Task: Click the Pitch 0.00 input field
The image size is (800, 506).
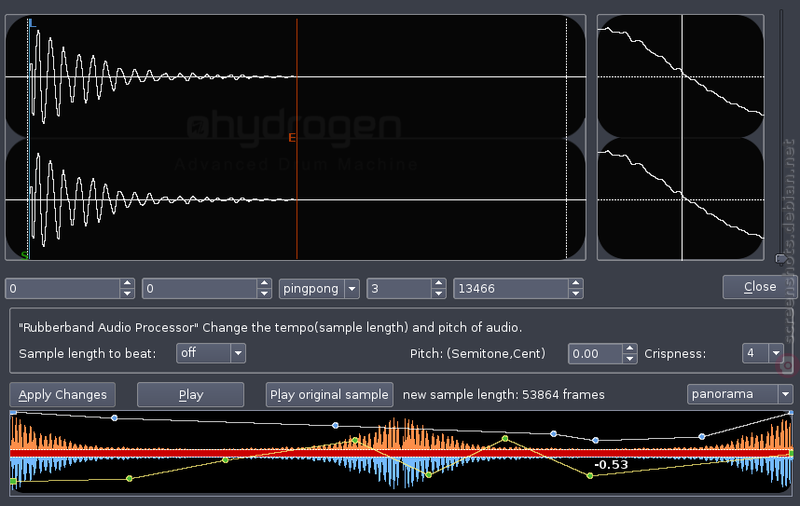Action: tap(595, 353)
